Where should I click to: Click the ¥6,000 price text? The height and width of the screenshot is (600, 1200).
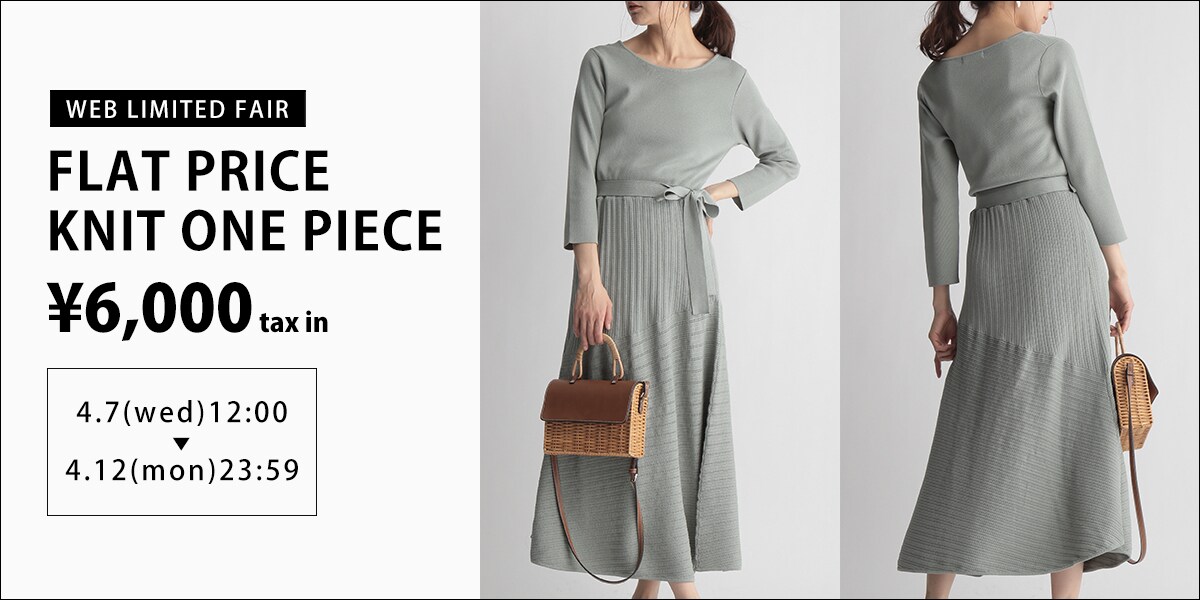(150, 307)
